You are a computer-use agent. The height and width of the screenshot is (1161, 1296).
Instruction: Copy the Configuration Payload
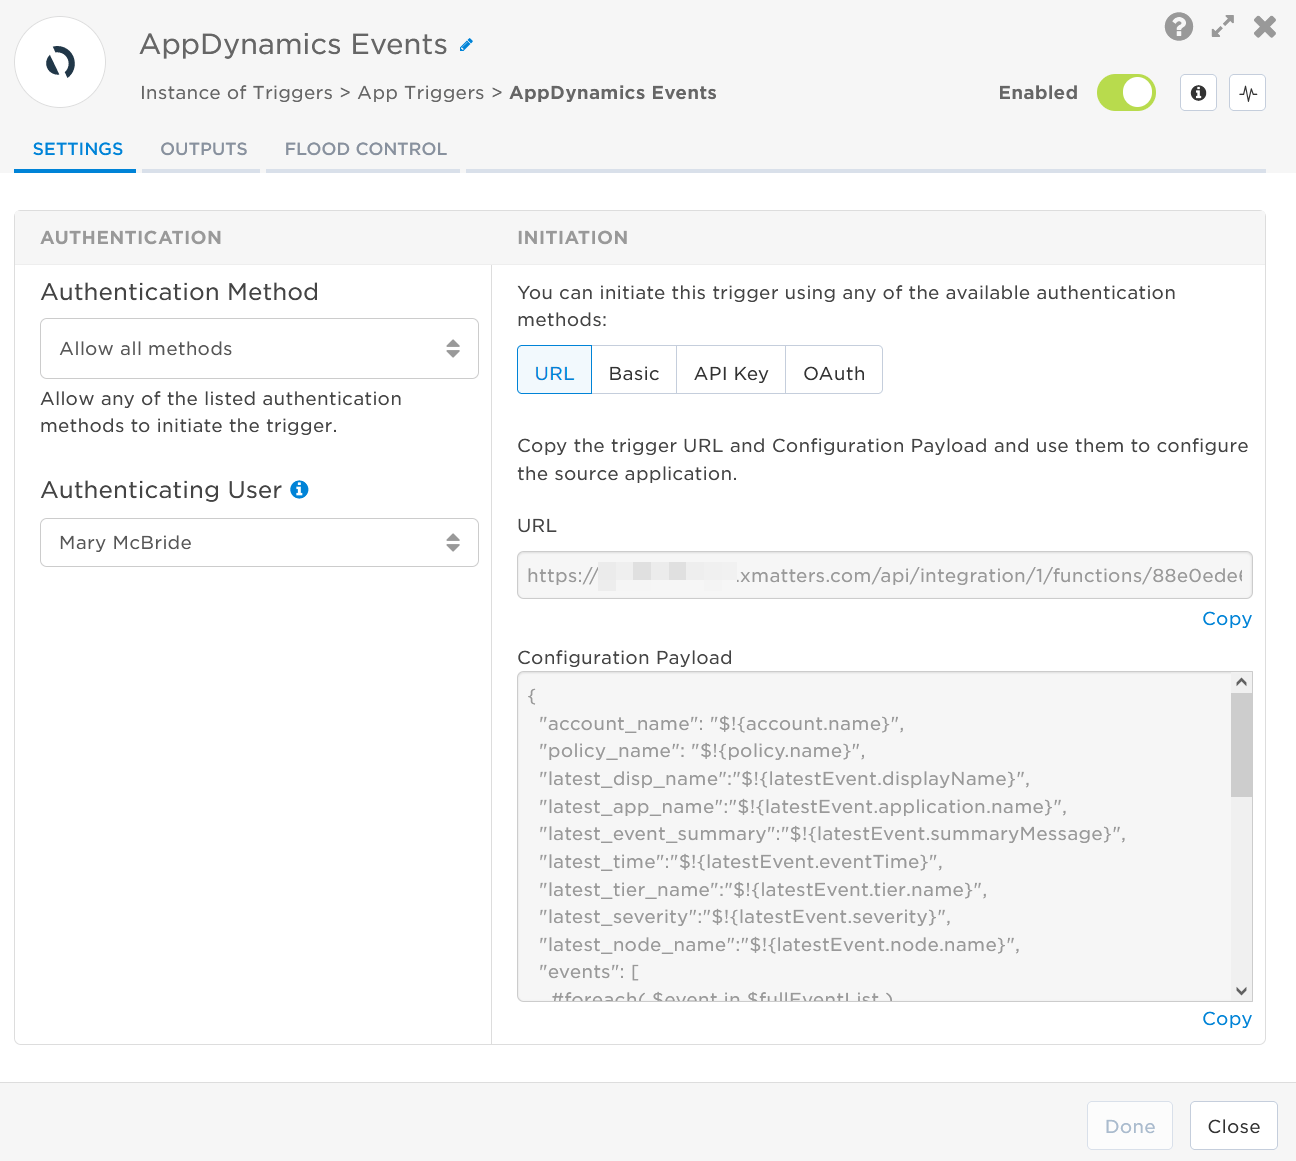click(x=1226, y=1019)
